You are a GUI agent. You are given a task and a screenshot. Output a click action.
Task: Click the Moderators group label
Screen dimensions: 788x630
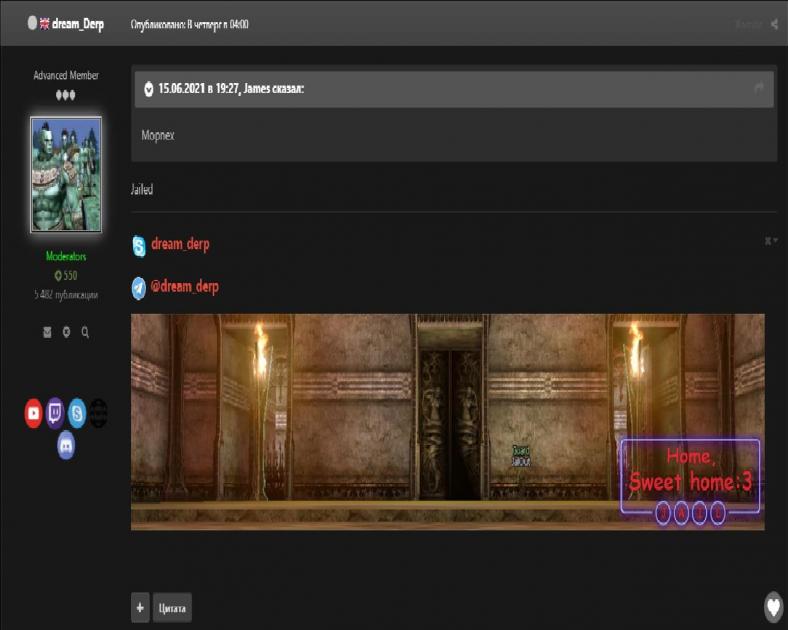66,257
